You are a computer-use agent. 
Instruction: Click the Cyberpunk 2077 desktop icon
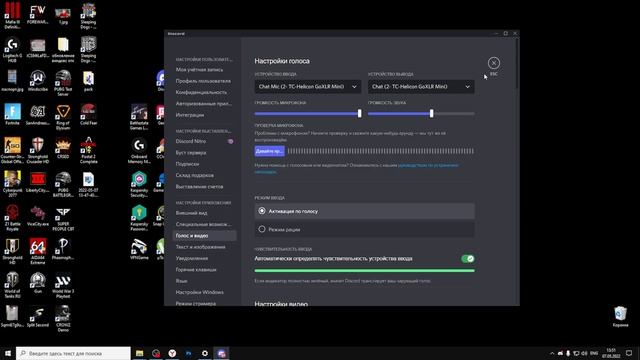coord(12,184)
